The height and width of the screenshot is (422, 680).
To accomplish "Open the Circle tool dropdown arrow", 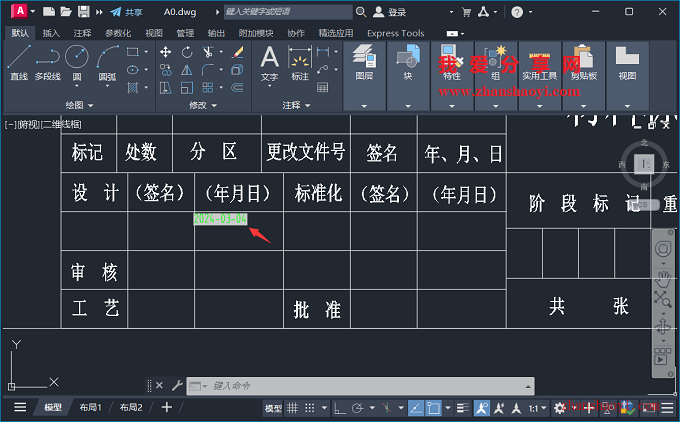I will pyautogui.click(x=77, y=86).
